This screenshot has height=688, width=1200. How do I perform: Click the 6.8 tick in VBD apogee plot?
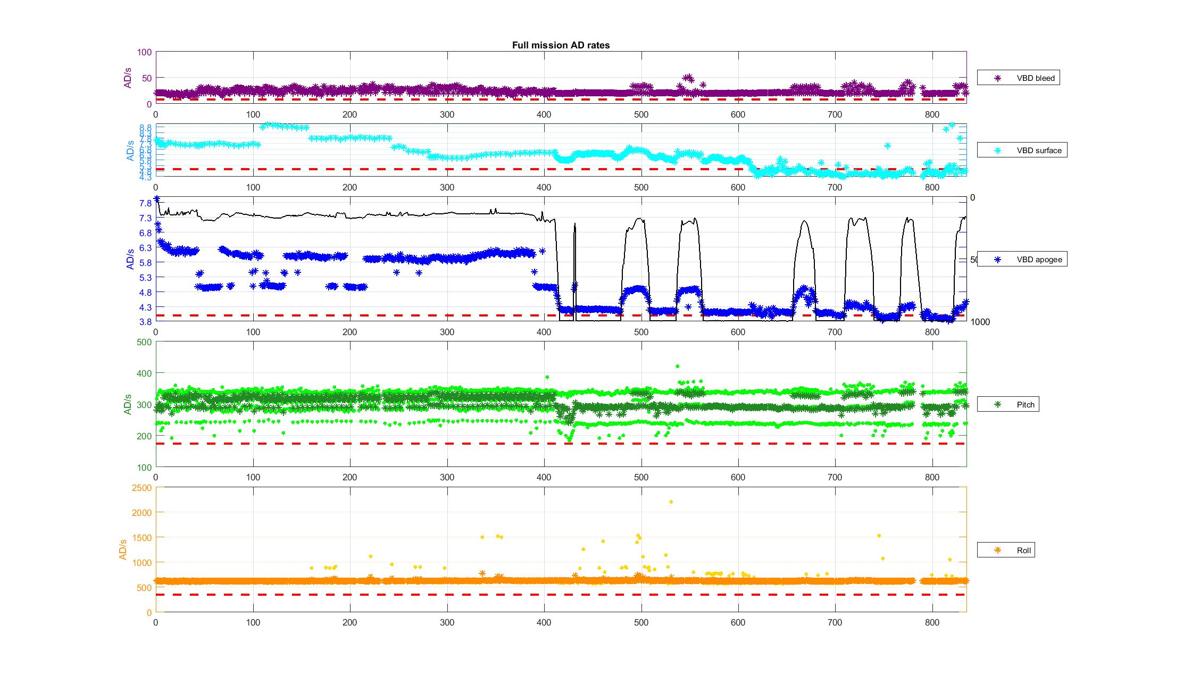pyautogui.click(x=144, y=233)
